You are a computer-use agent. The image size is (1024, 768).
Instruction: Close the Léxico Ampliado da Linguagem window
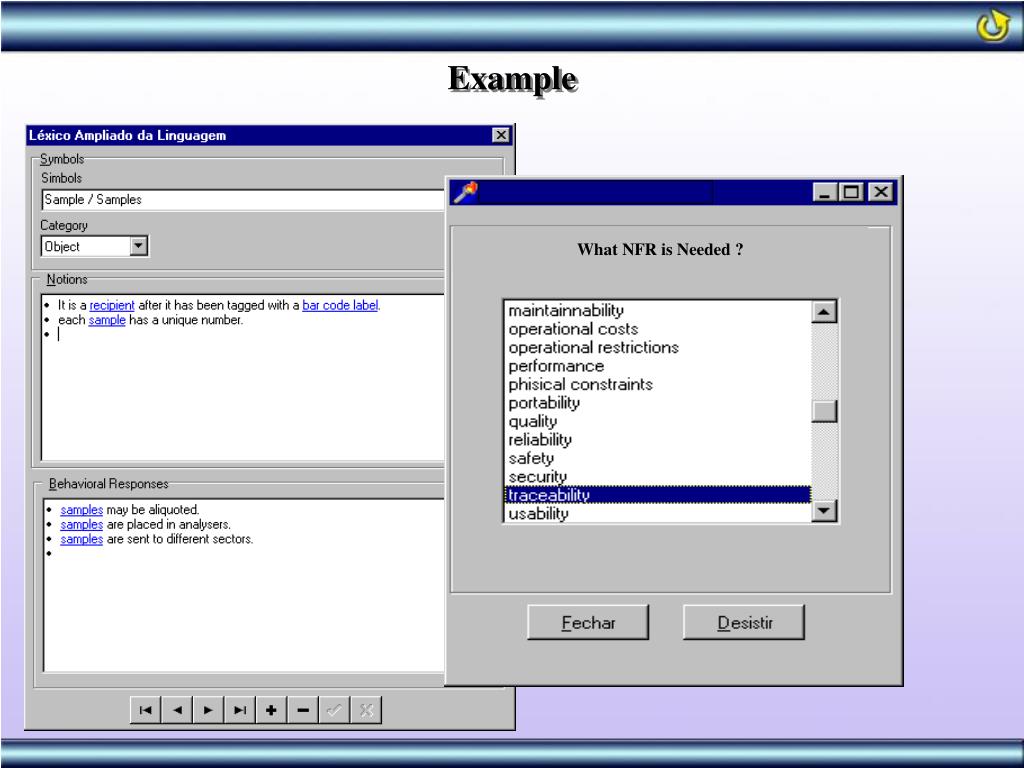(x=501, y=135)
